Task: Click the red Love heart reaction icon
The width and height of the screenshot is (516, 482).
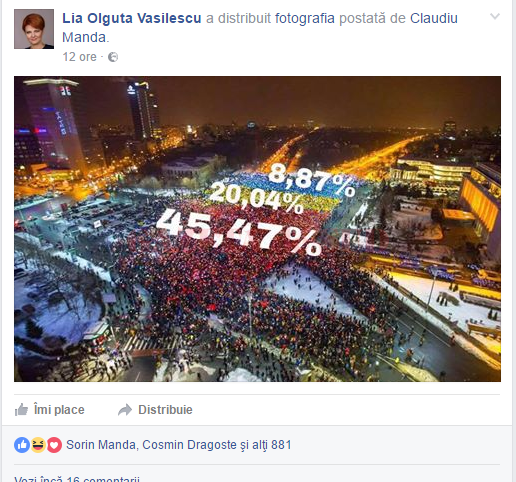Action: [x=54, y=445]
